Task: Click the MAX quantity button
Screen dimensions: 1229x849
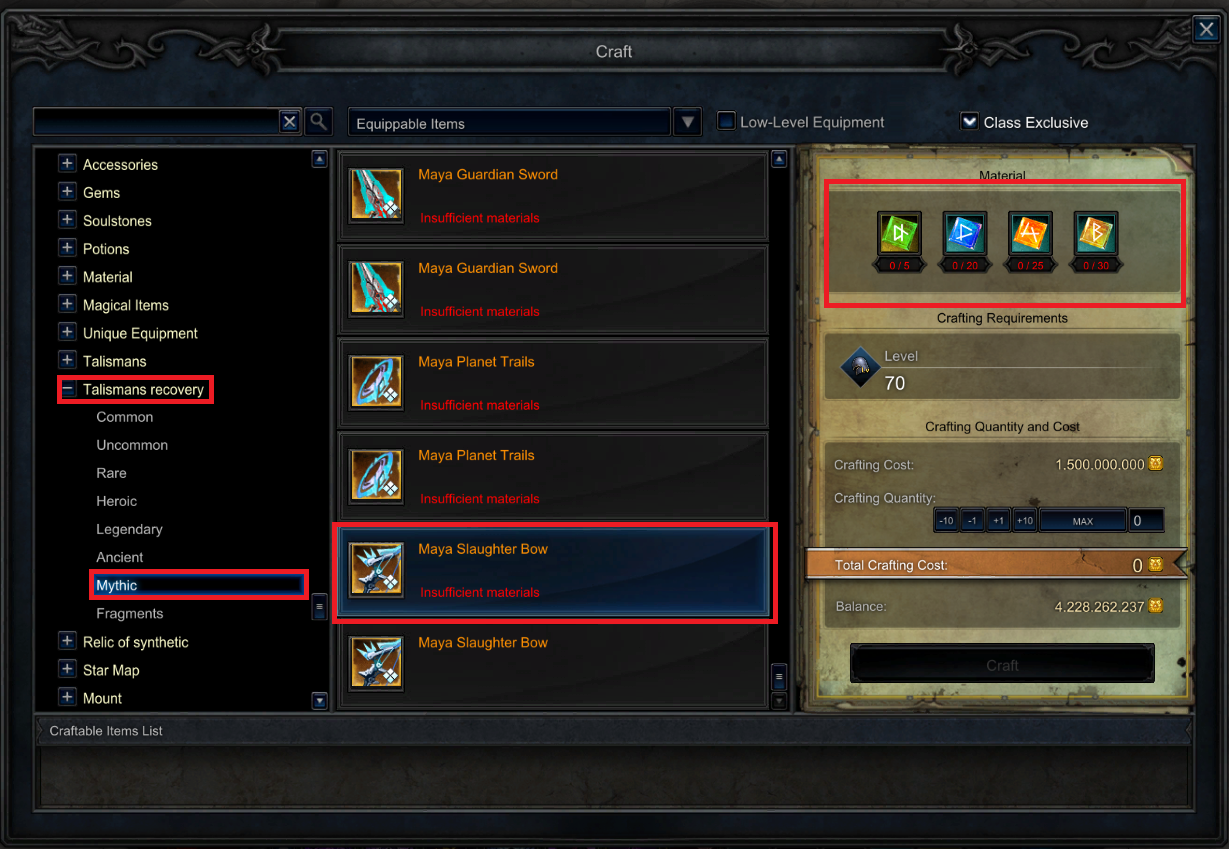Action: [x=1082, y=521]
